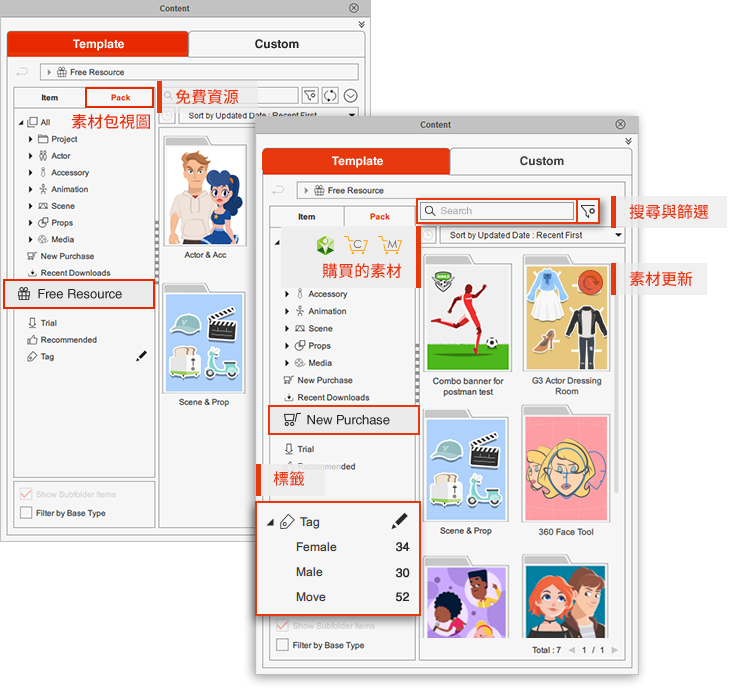Check Filter by Base Type in back panel
Screen dimensions: 755x688
coord(26,513)
